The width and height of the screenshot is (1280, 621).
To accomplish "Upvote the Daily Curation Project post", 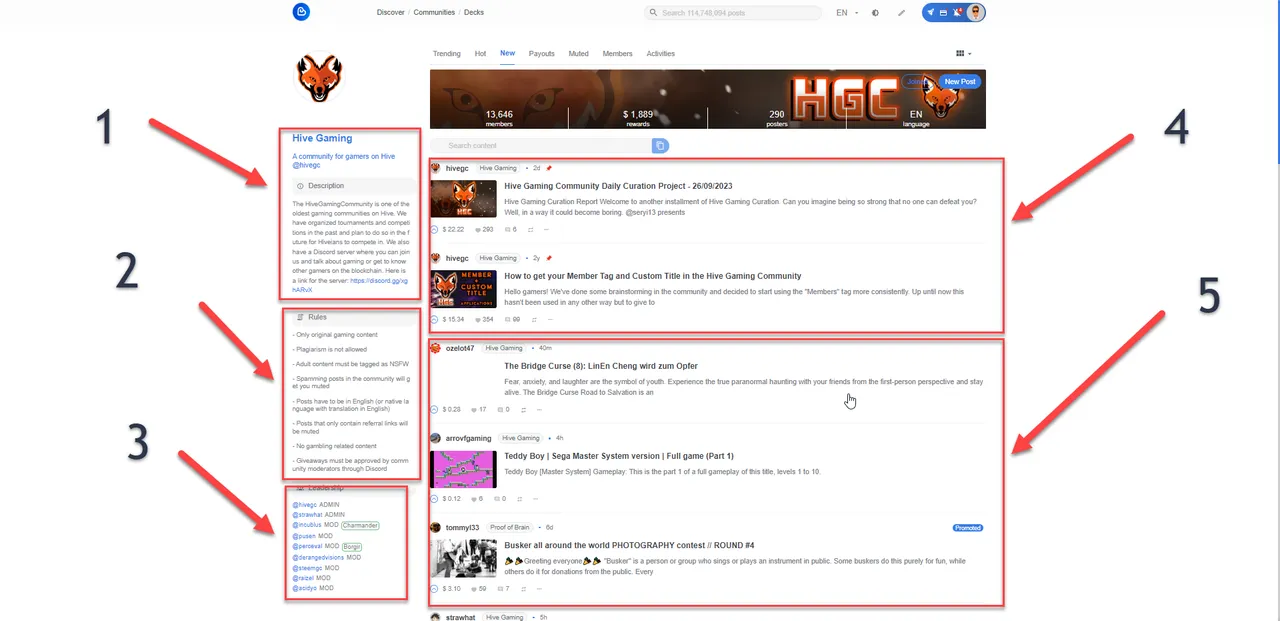I will click(x=435, y=229).
